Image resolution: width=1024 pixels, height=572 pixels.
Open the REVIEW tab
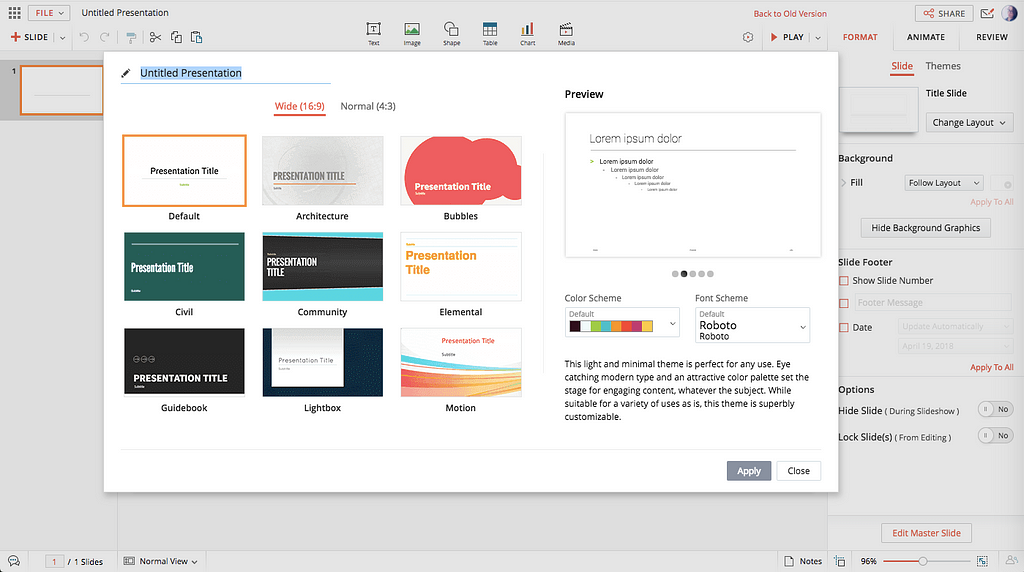(991, 37)
